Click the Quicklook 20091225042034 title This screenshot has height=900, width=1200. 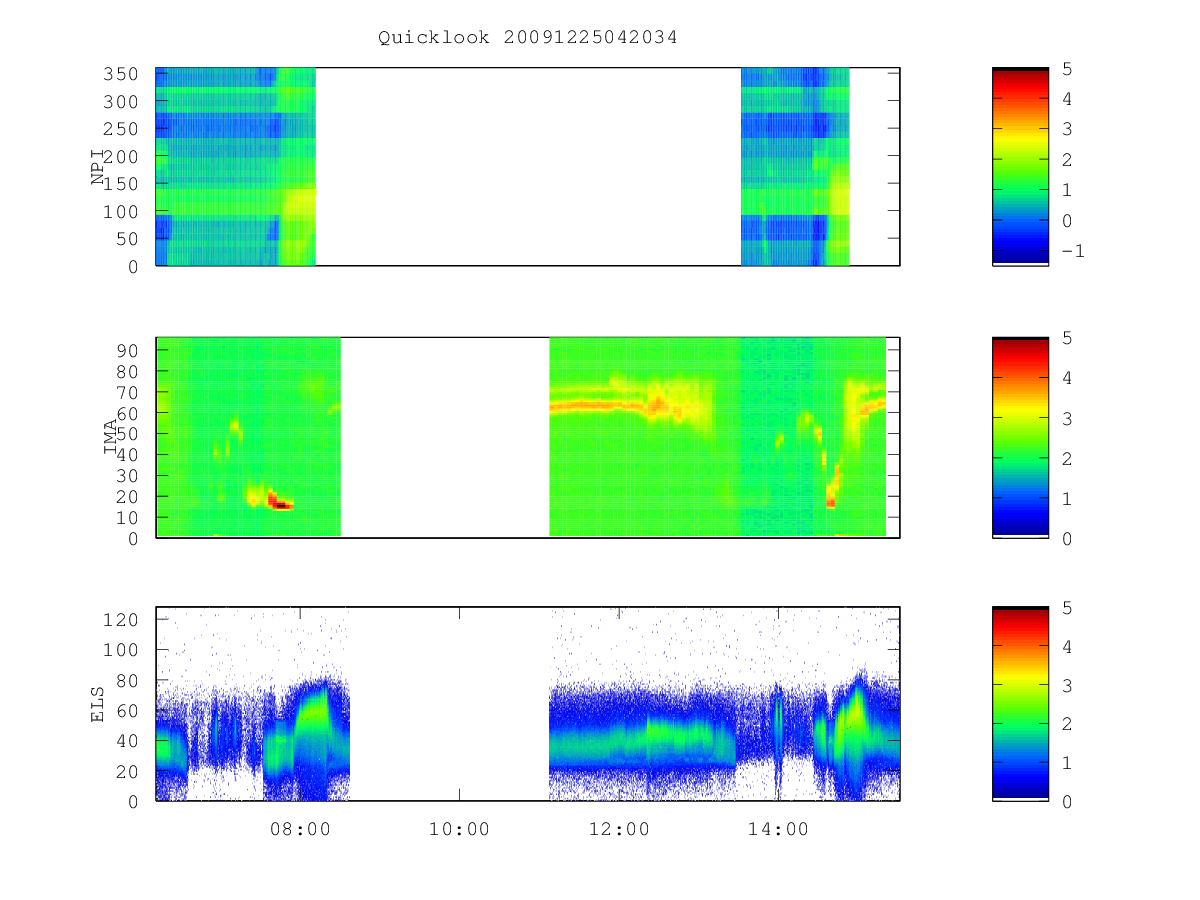point(527,38)
